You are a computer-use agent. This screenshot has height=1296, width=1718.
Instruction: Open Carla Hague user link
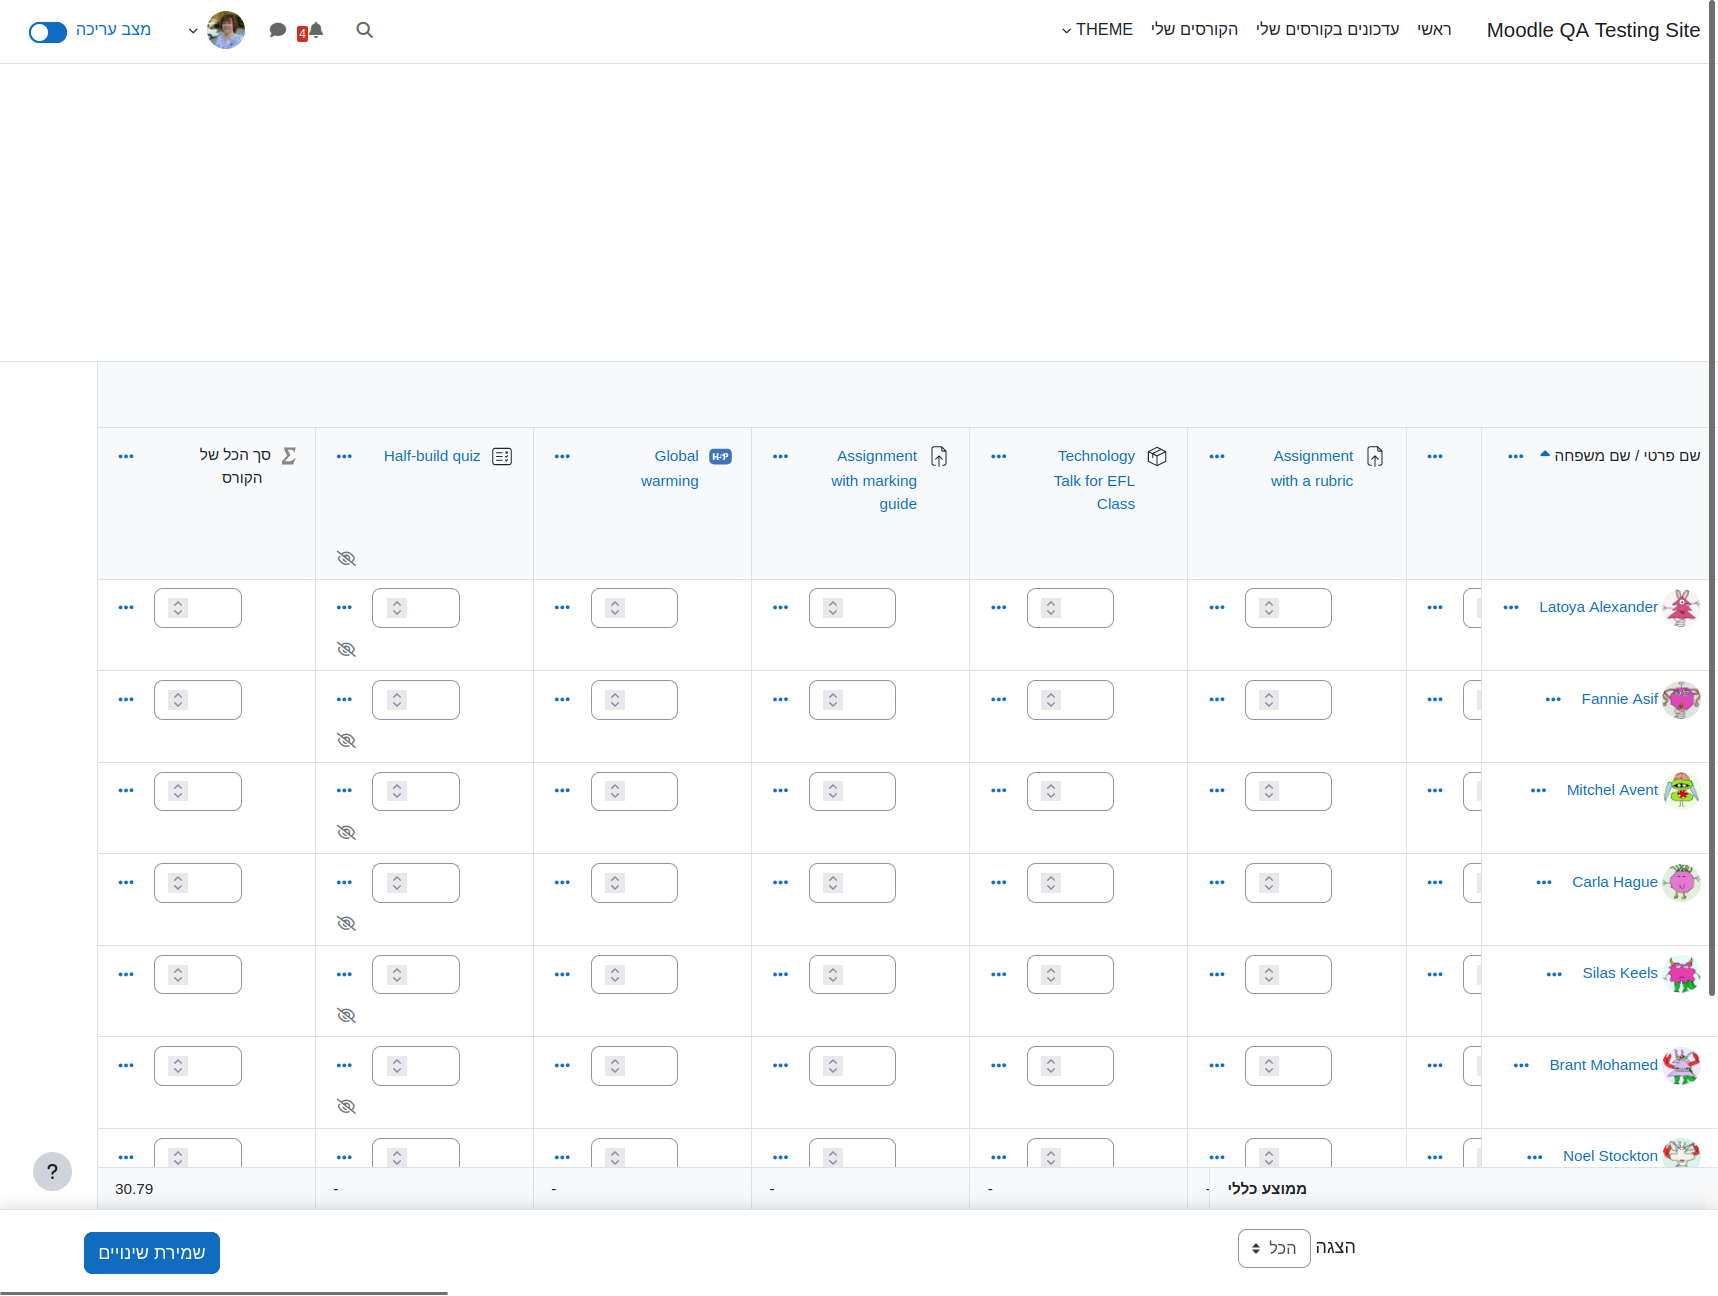point(1614,882)
